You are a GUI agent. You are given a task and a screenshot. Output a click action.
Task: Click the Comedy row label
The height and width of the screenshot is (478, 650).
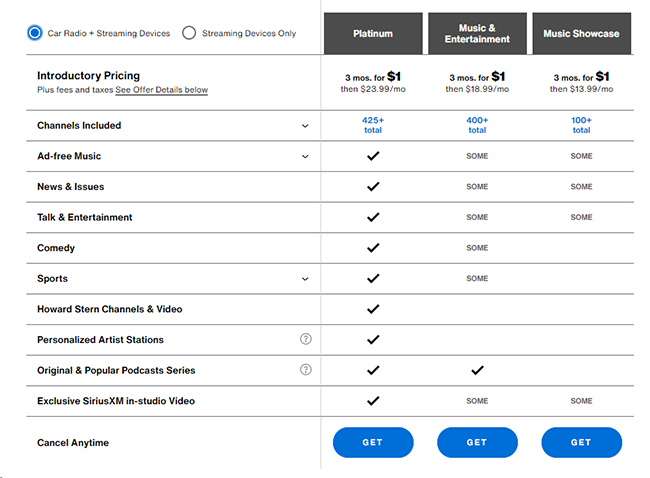click(56, 248)
